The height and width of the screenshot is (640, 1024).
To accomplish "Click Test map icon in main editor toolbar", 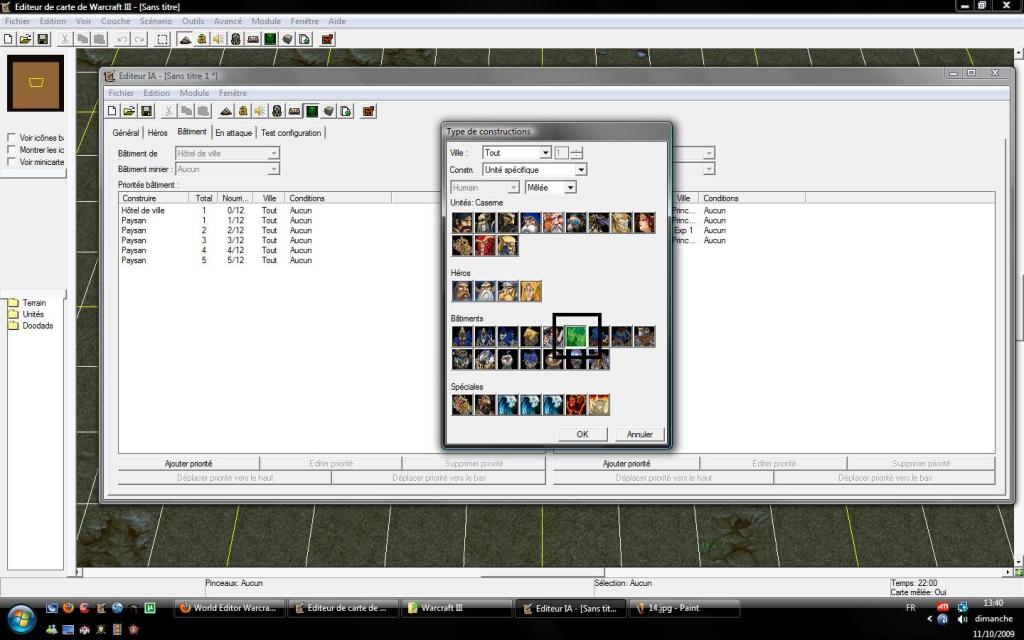I will point(327,39).
